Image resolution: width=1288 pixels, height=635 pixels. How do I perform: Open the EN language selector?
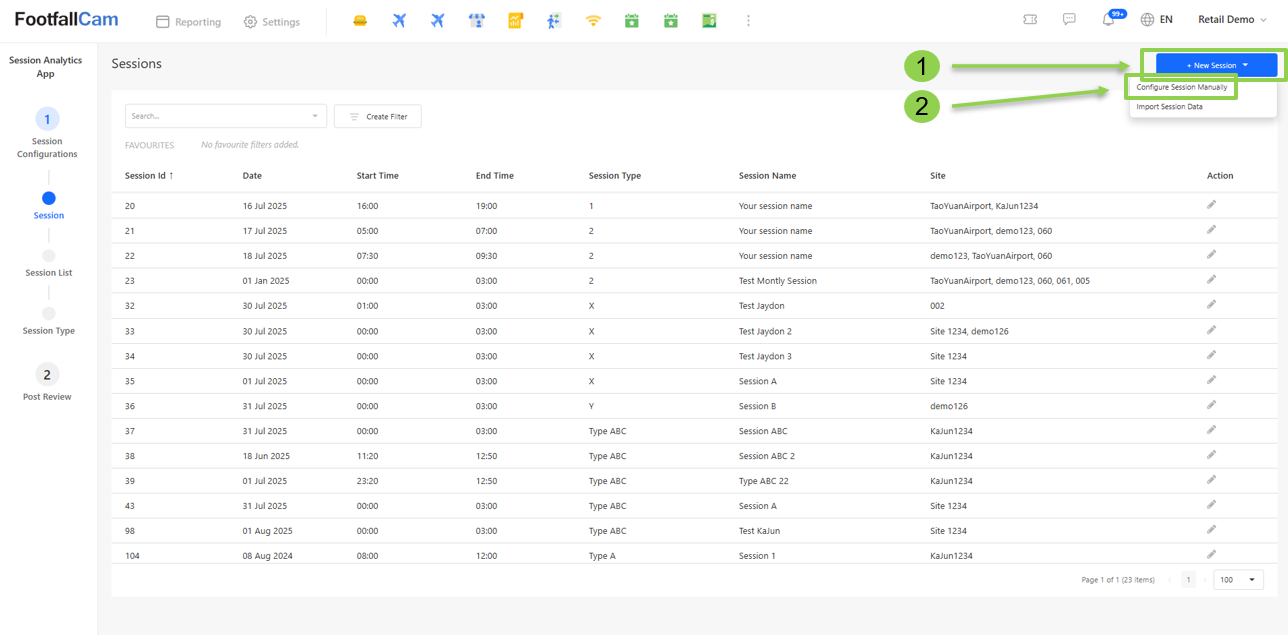pos(1157,20)
